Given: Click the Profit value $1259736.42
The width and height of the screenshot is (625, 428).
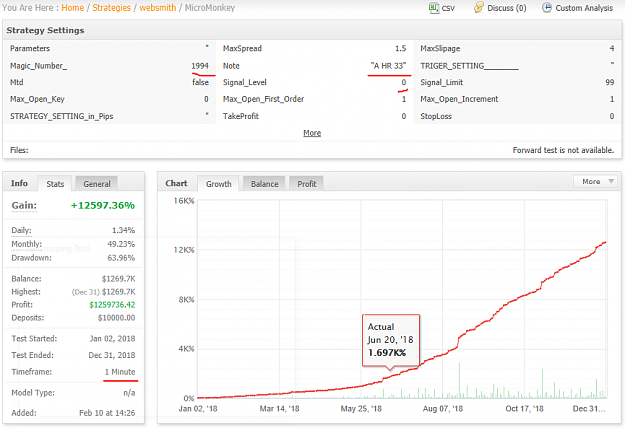Looking at the screenshot, I should tap(112, 305).
